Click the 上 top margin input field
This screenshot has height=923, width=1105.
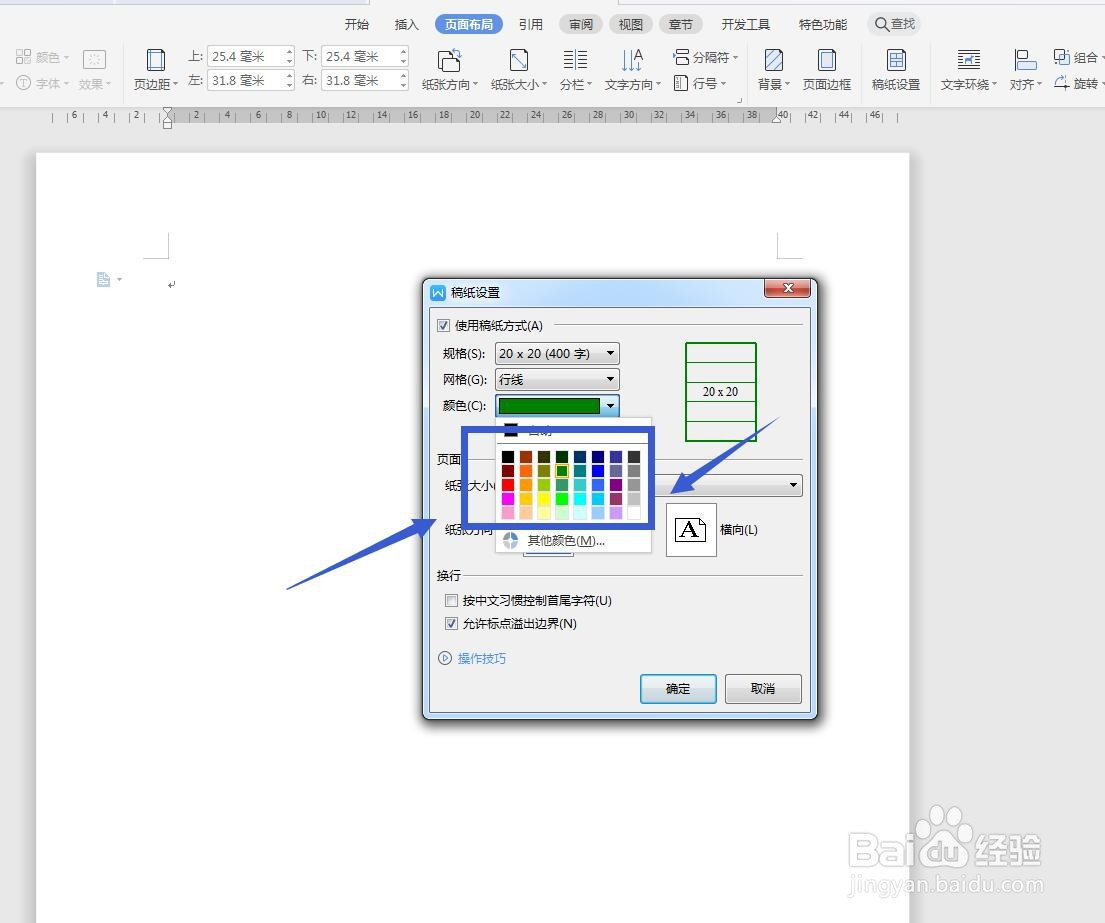(x=246, y=56)
